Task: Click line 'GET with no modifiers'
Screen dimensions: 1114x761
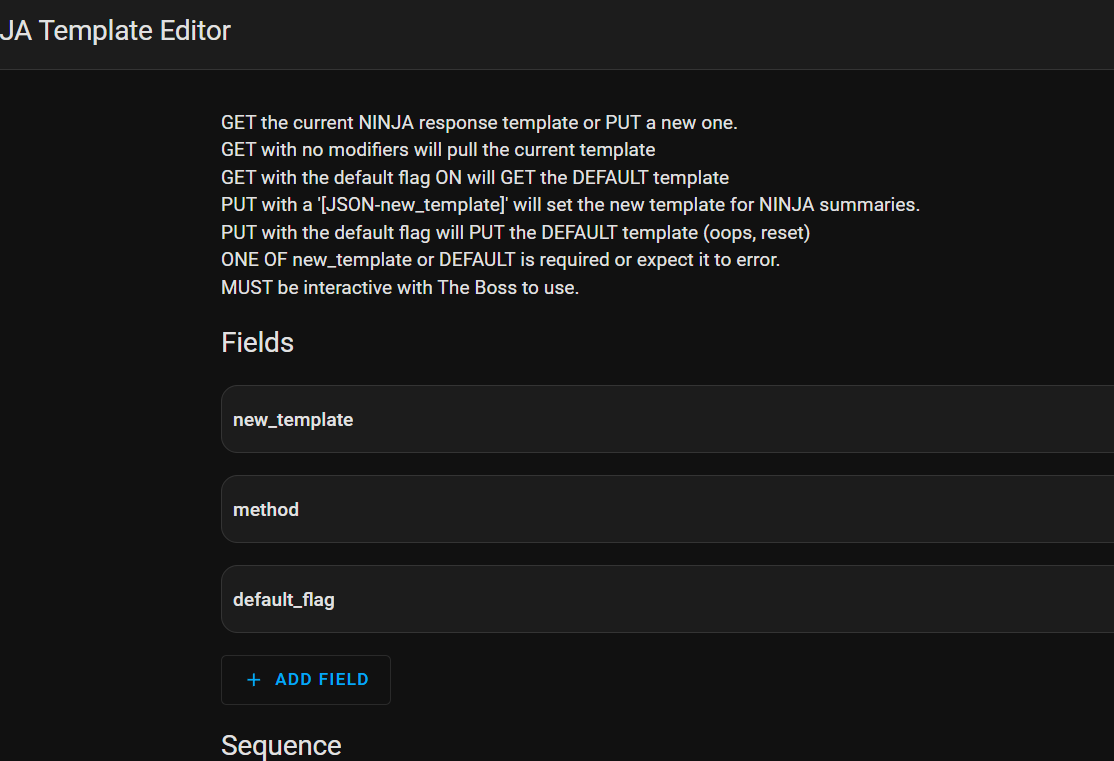Action: point(438,150)
